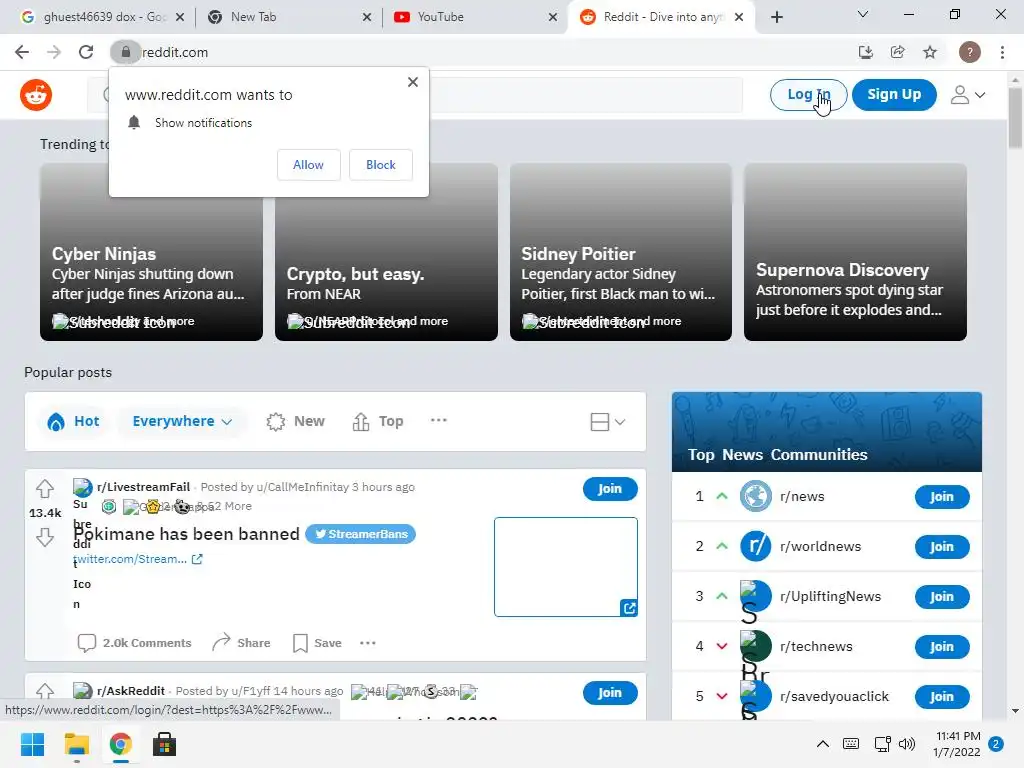Open the volume control in system tray

(906, 744)
